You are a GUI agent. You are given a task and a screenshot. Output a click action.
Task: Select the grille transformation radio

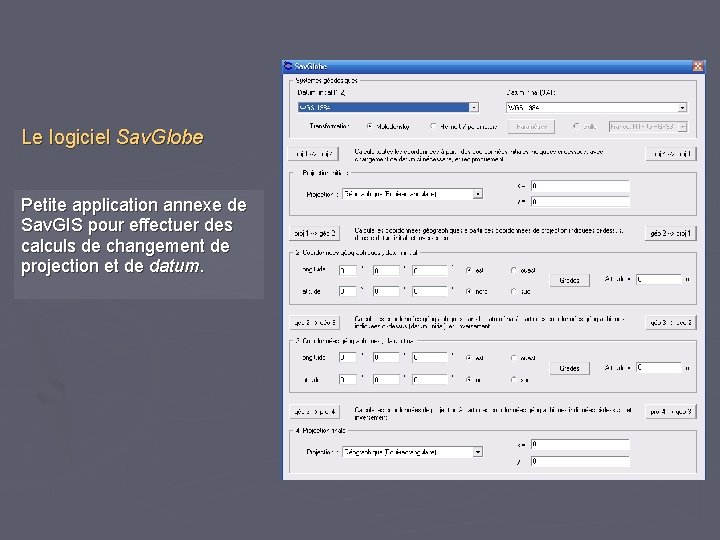(x=576, y=126)
